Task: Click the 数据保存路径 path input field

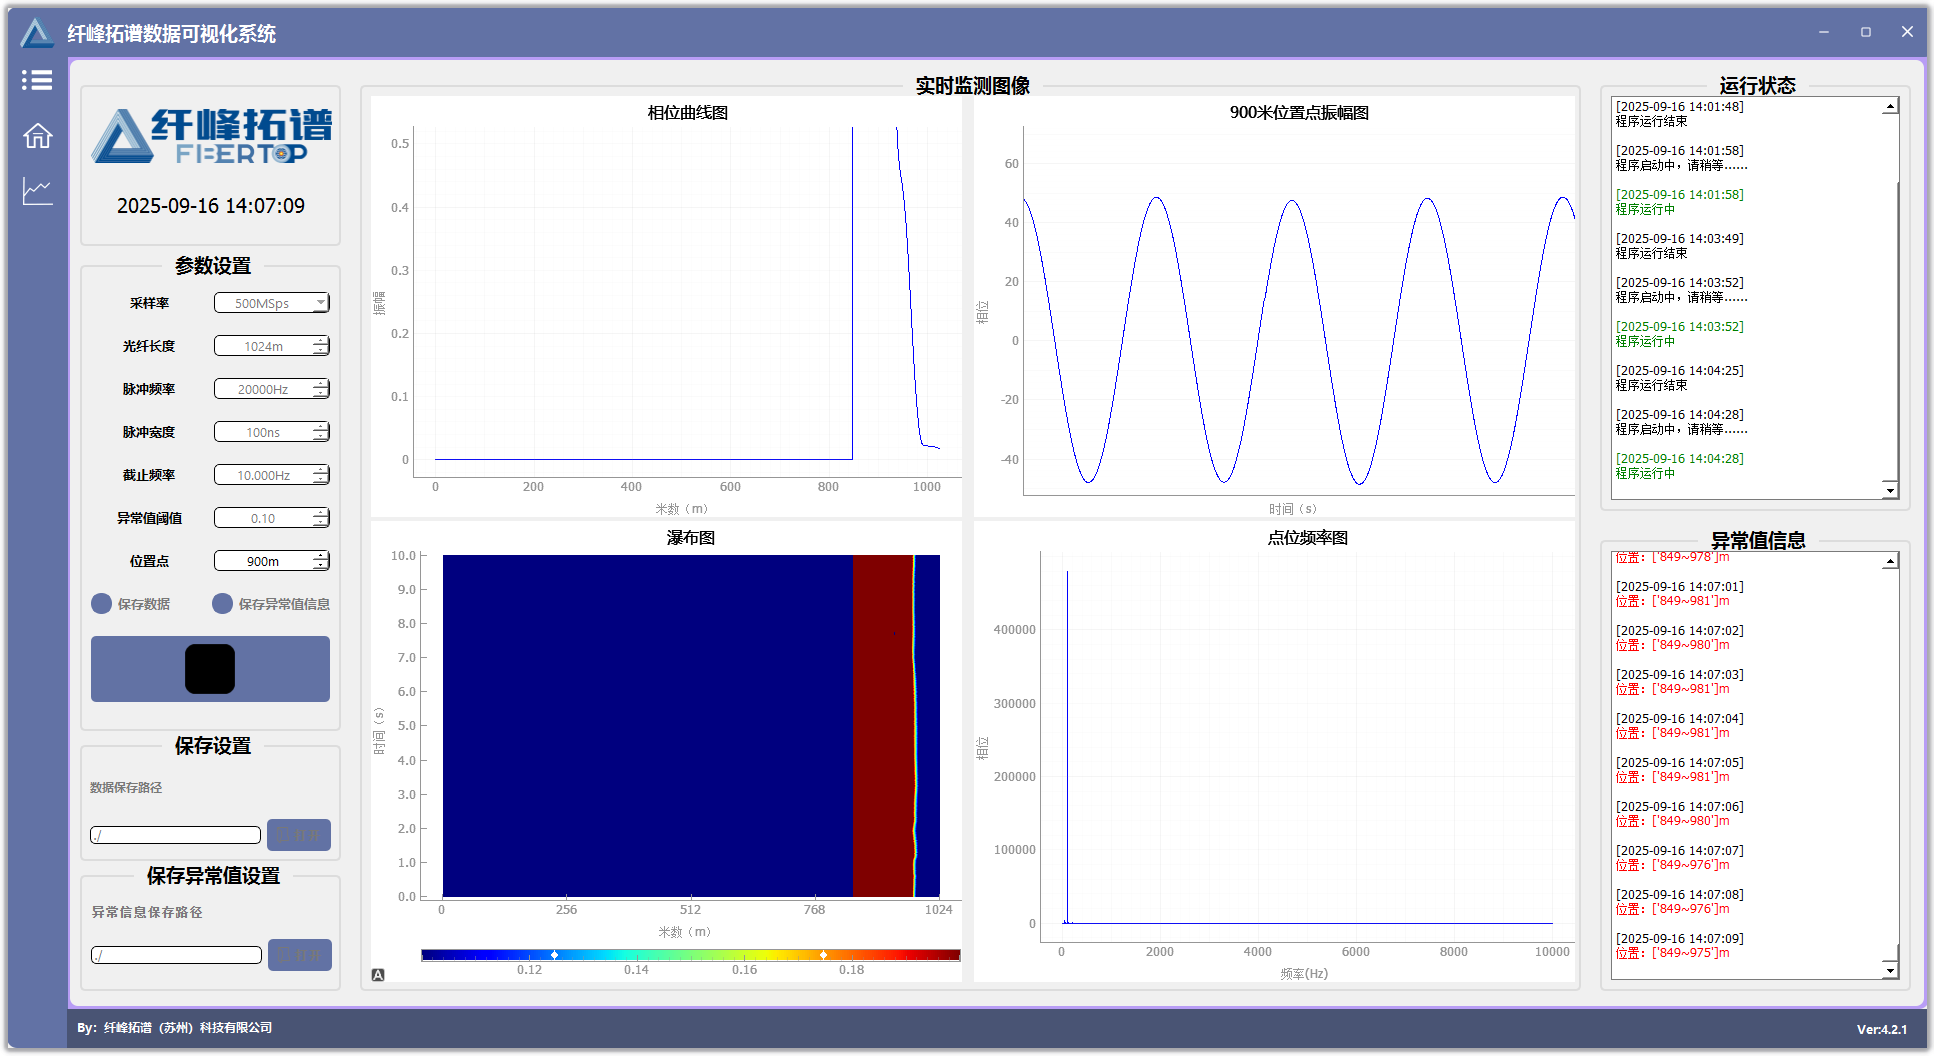Action: pos(176,835)
